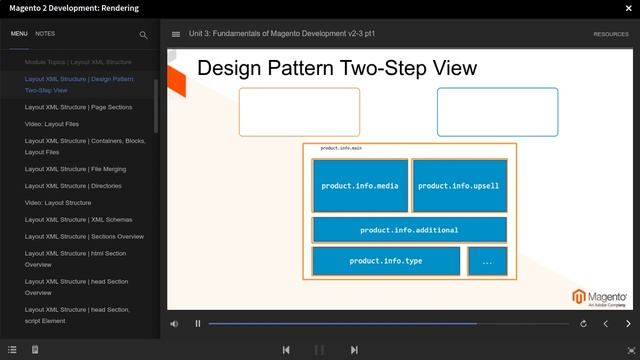Click the product.info.type block
The width and height of the screenshot is (640, 360).
click(x=386, y=261)
